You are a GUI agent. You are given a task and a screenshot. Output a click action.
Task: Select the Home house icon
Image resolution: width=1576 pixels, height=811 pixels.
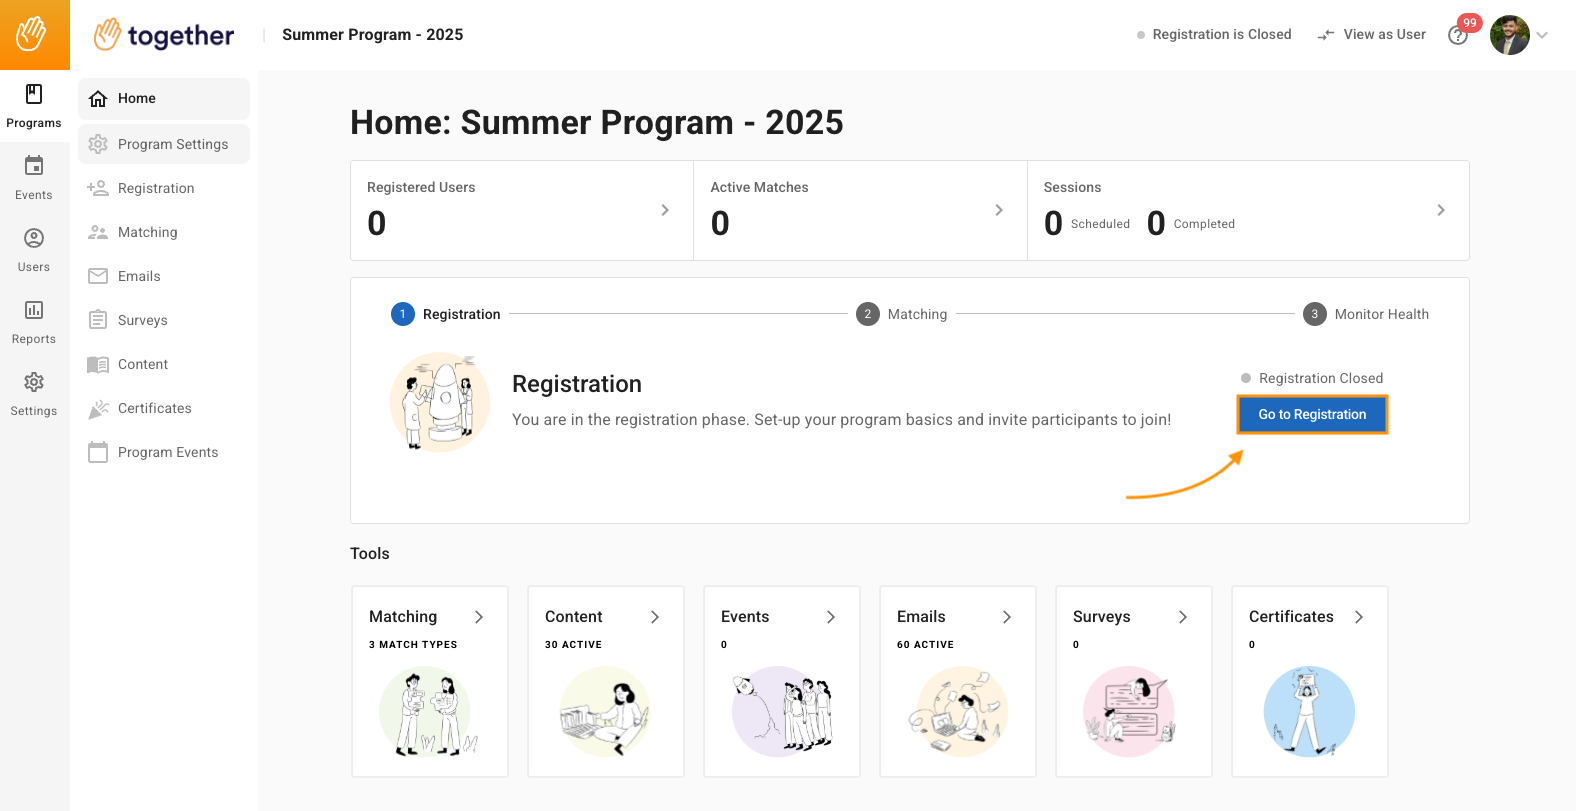pyautogui.click(x=98, y=98)
